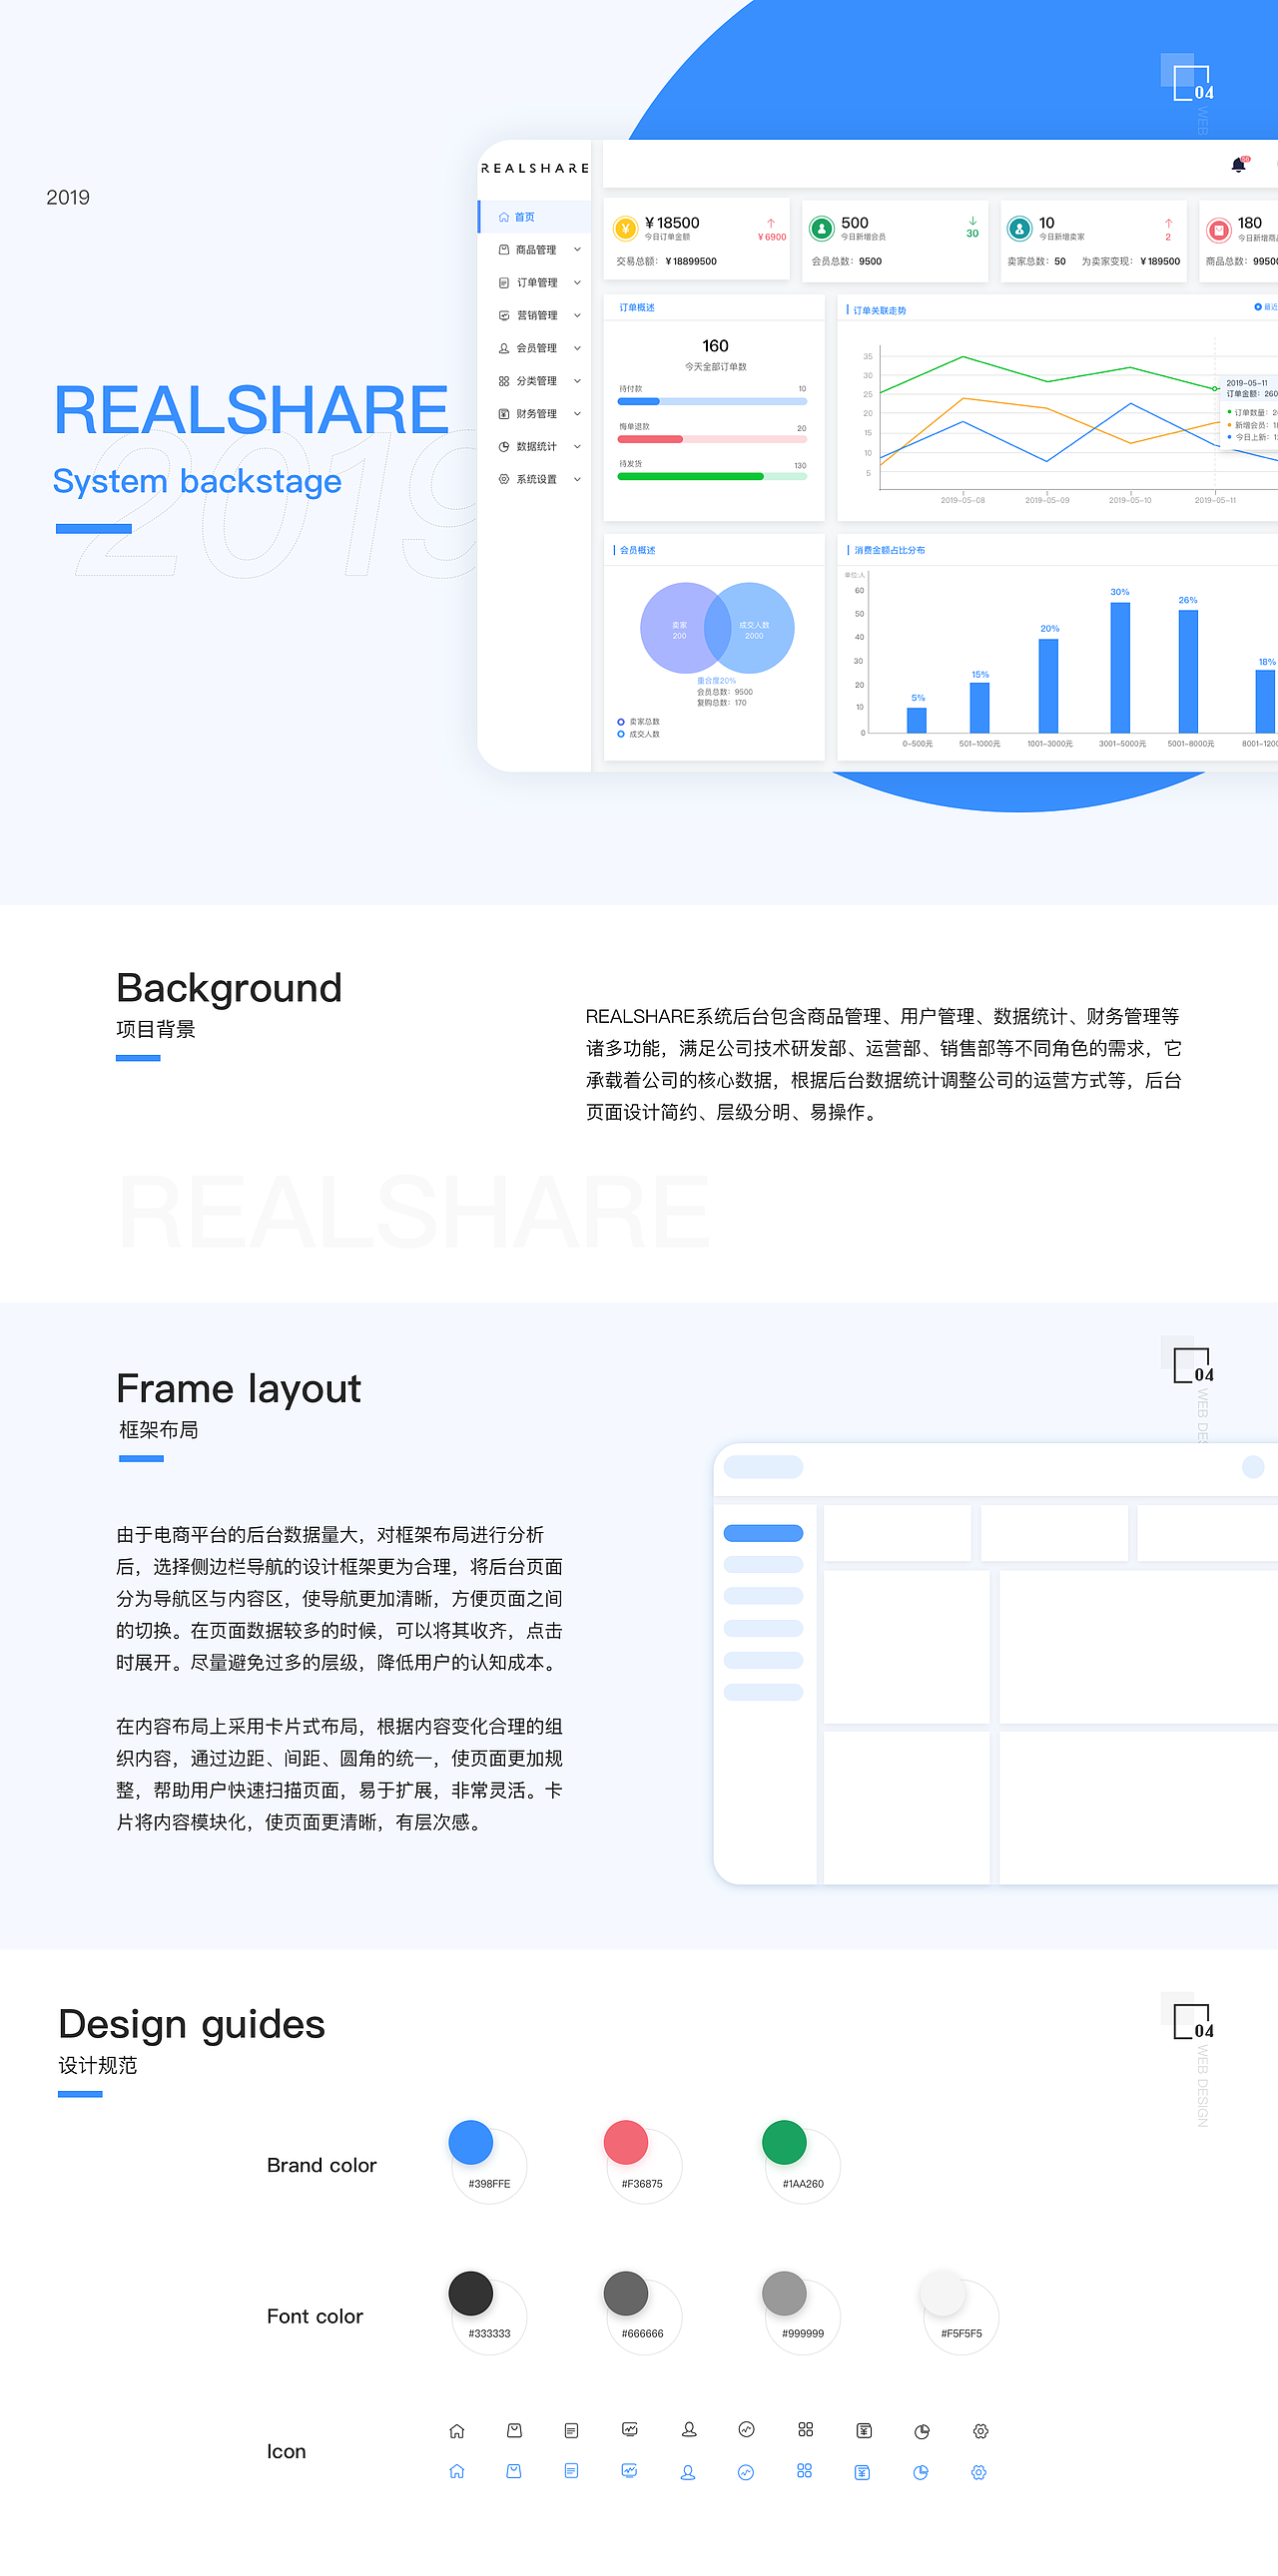
Task: Toggle the 卖家总数 legend radio
Action: pos(621,722)
